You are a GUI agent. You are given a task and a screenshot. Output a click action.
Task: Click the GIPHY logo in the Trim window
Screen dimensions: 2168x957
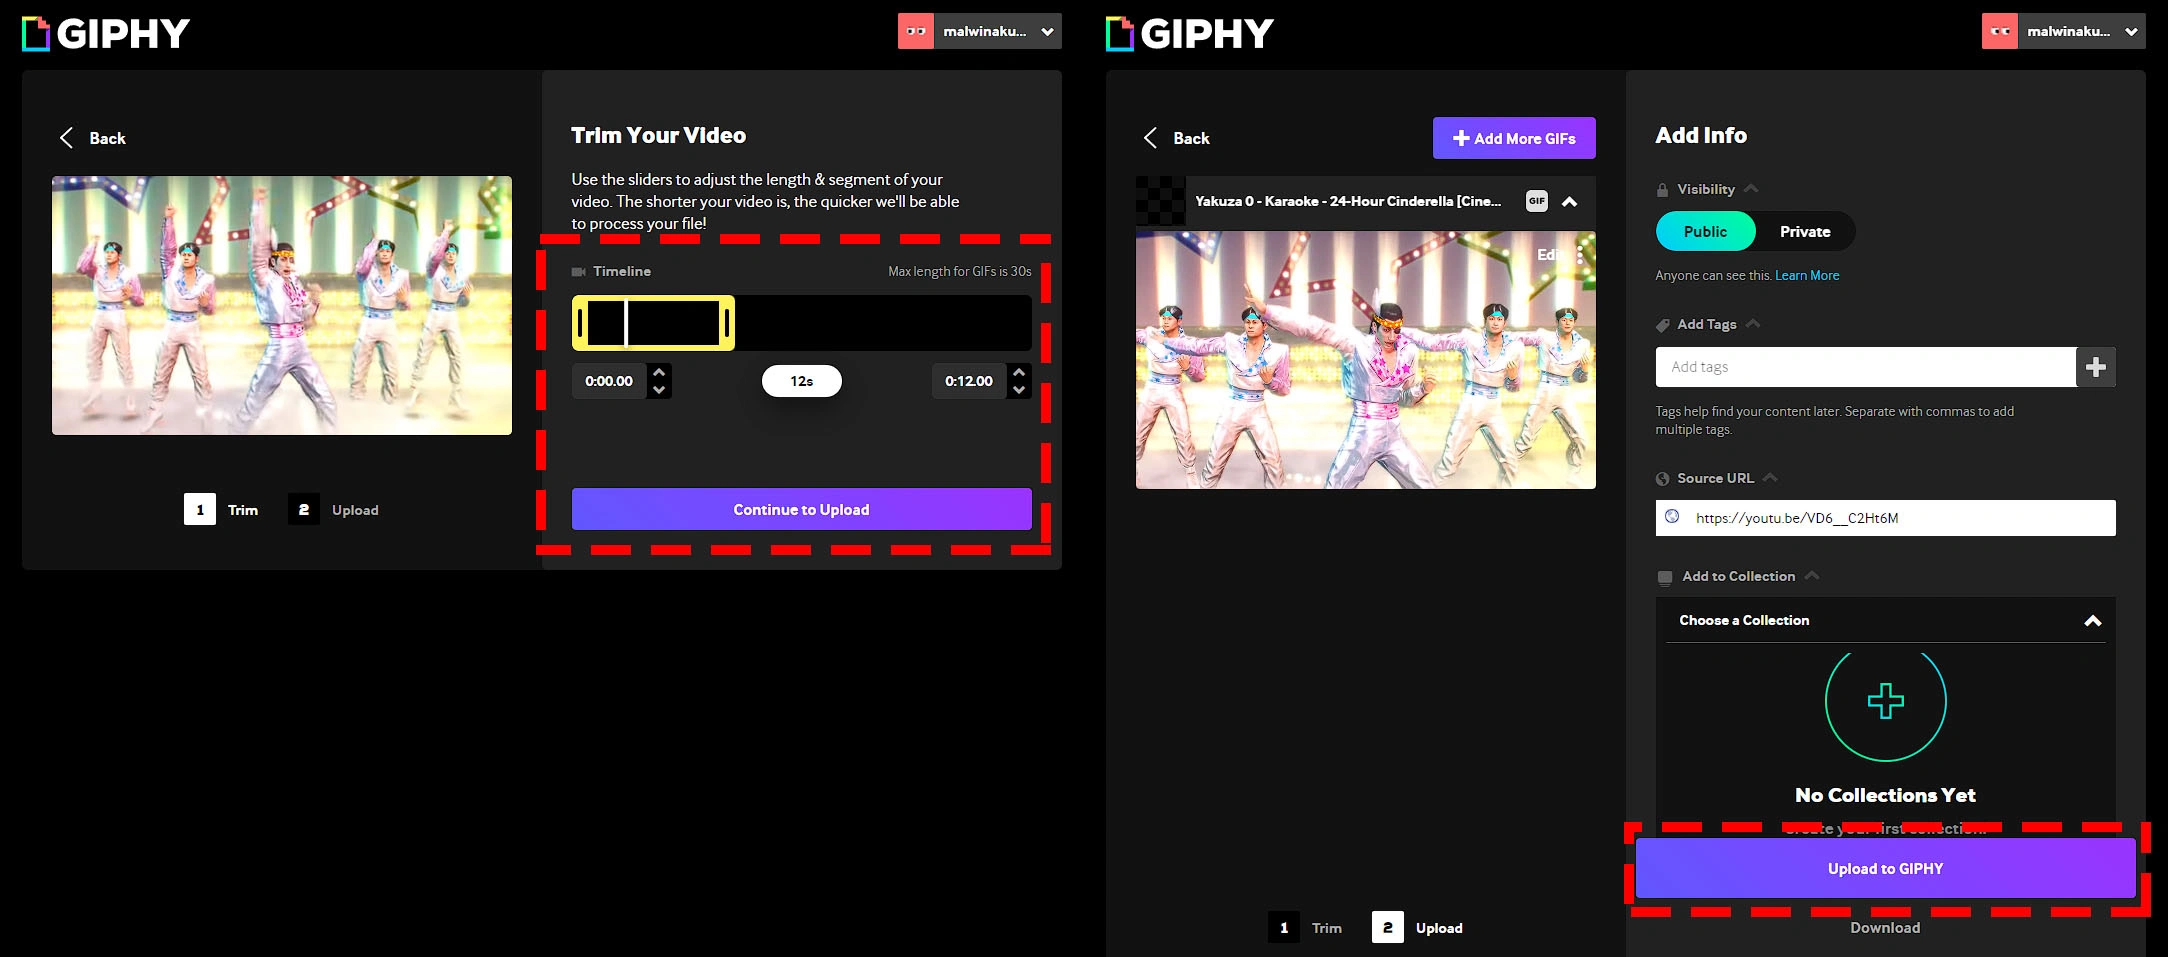106,33
